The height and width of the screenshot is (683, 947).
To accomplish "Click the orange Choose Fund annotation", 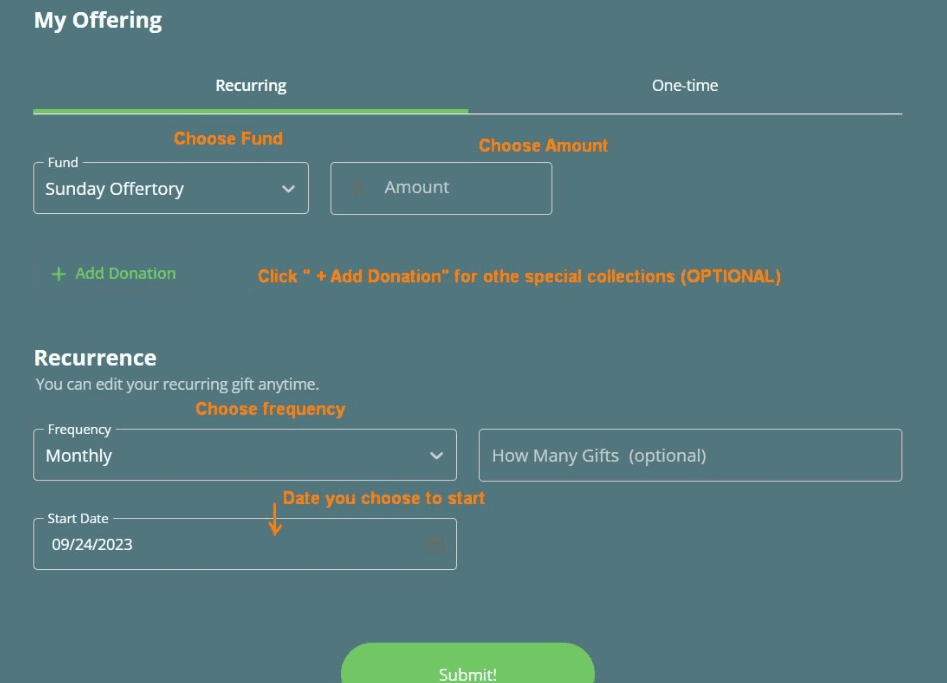I will [228, 139].
